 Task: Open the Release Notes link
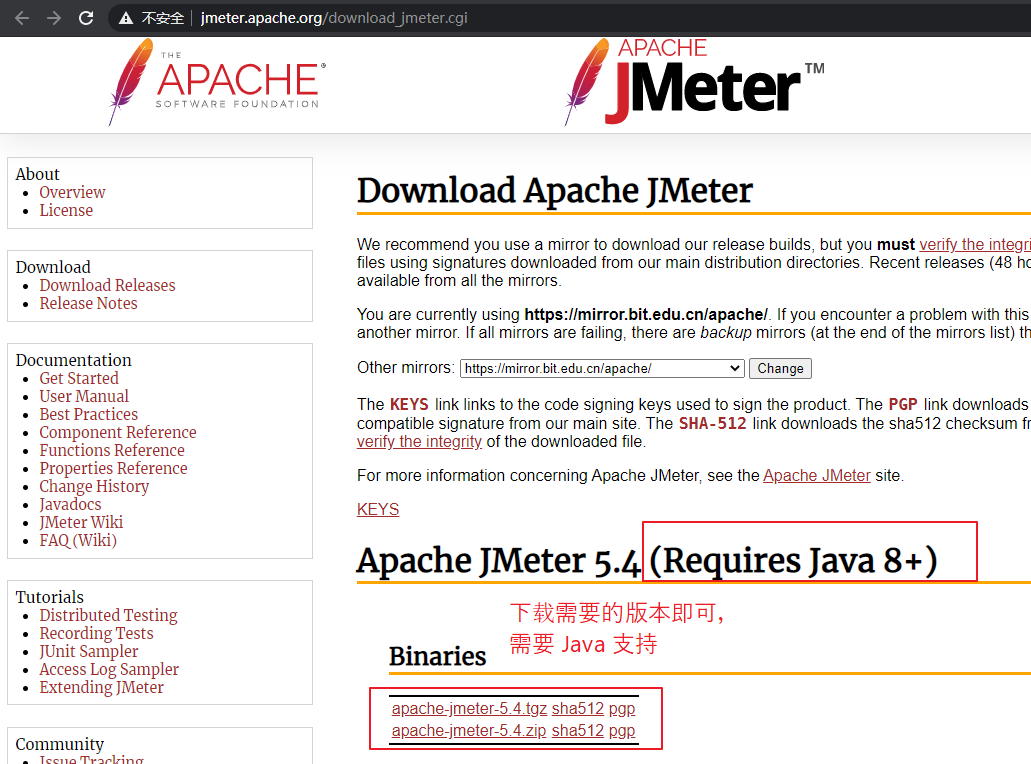point(88,303)
